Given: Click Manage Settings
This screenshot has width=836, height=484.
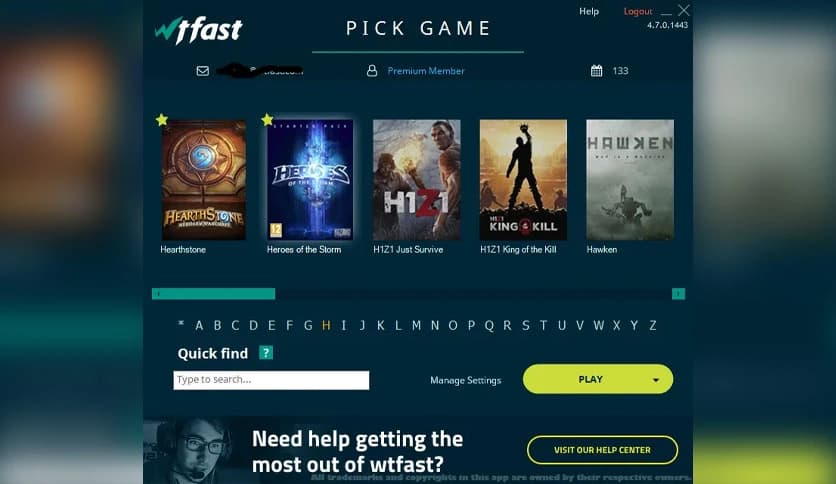Looking at the screenshot, I should click(465, 380).
